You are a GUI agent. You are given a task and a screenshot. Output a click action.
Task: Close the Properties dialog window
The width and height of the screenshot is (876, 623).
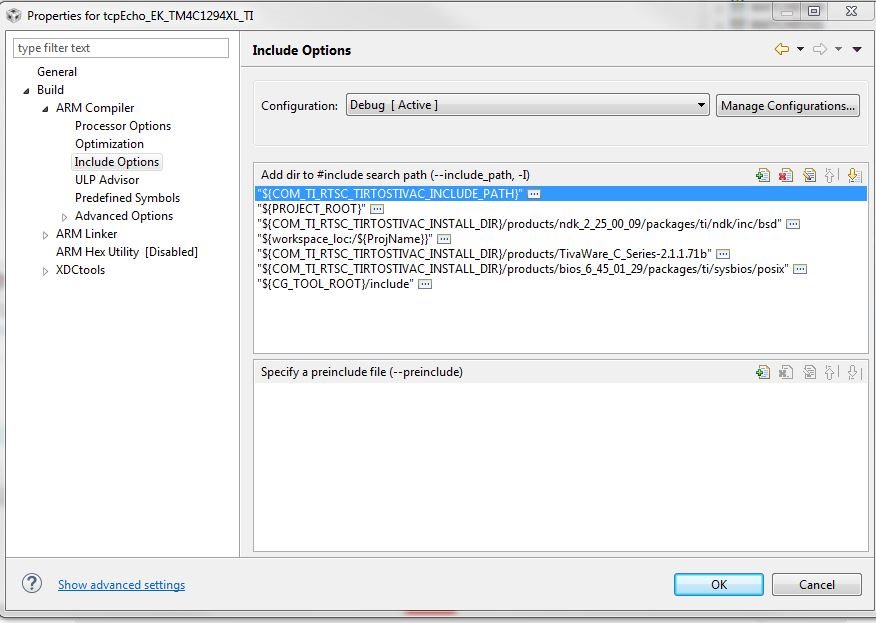pyautogui.click(x=851, y=11)
